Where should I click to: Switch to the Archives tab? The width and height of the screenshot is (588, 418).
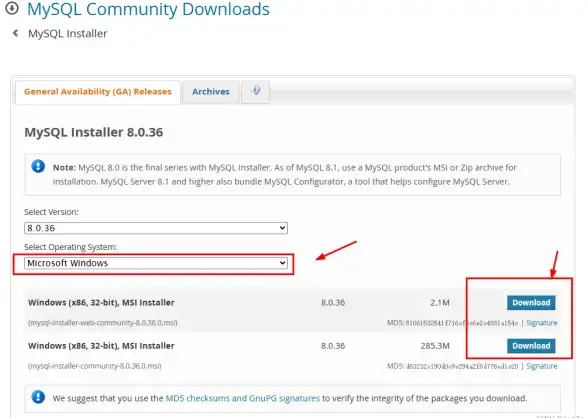(x=211, y=91)
